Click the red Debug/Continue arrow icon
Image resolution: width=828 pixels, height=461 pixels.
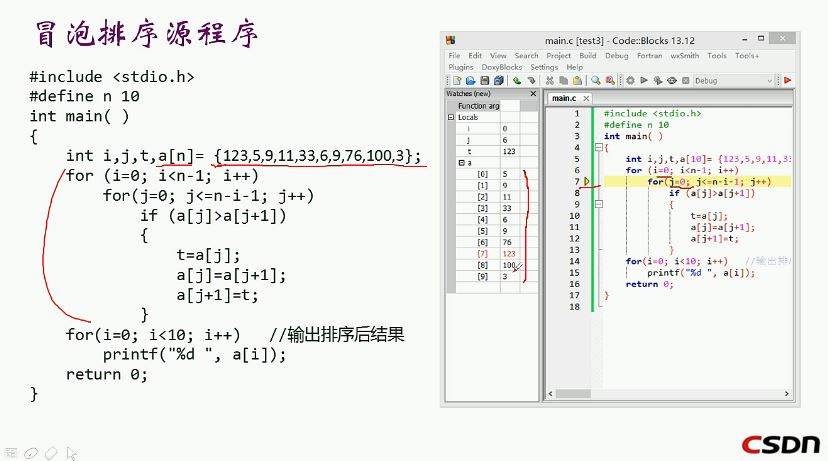pos(787,81)
